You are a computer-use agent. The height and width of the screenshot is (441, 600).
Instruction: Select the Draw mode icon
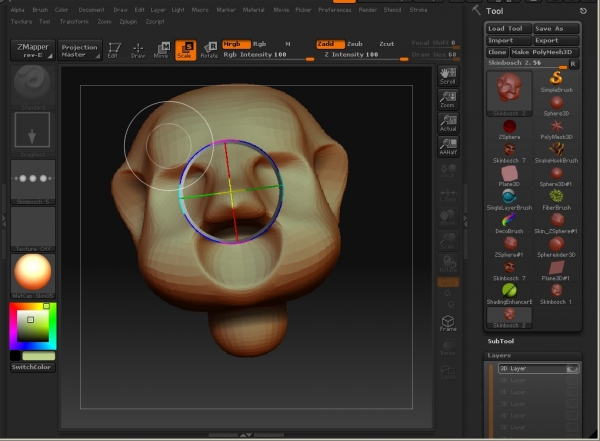point(138,50)
